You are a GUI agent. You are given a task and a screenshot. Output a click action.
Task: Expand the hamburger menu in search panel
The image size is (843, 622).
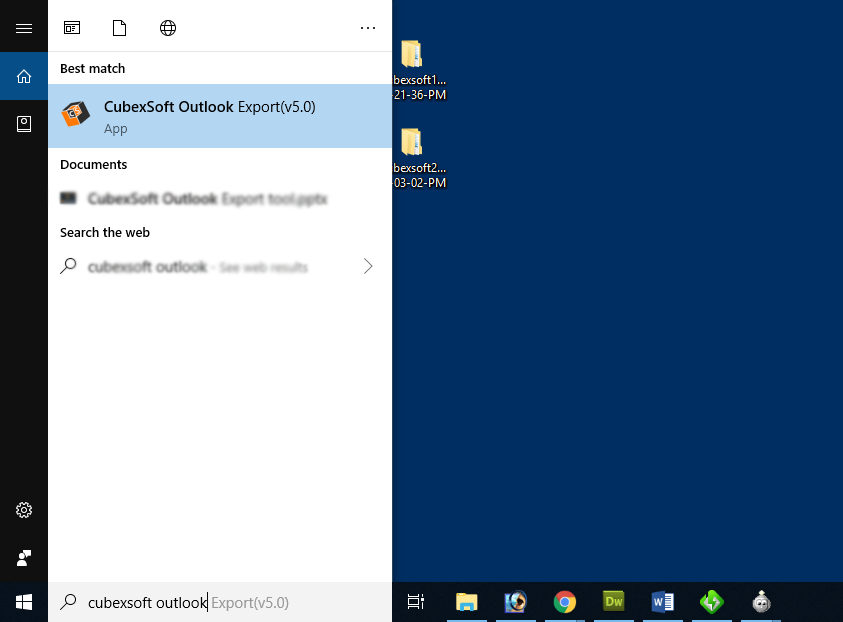point(24,28)
